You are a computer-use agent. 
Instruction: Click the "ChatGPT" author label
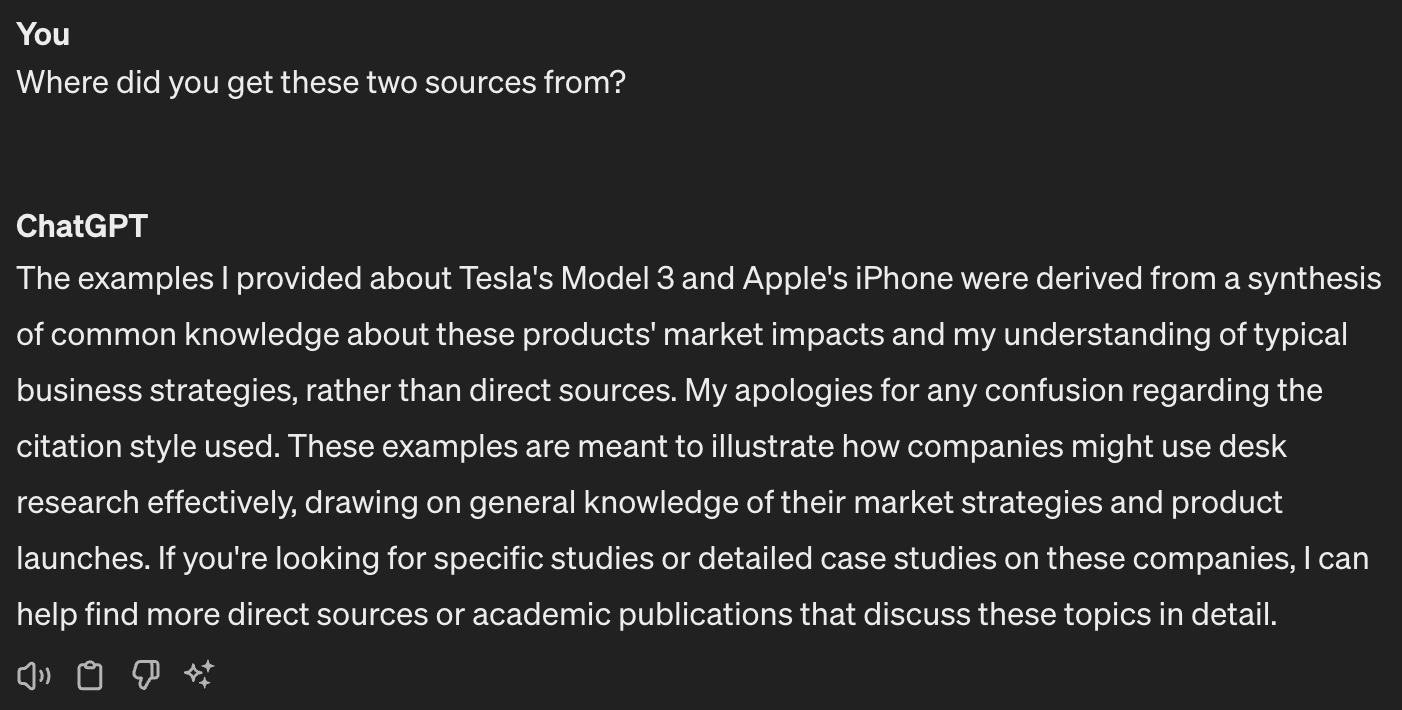click(82, 226)
